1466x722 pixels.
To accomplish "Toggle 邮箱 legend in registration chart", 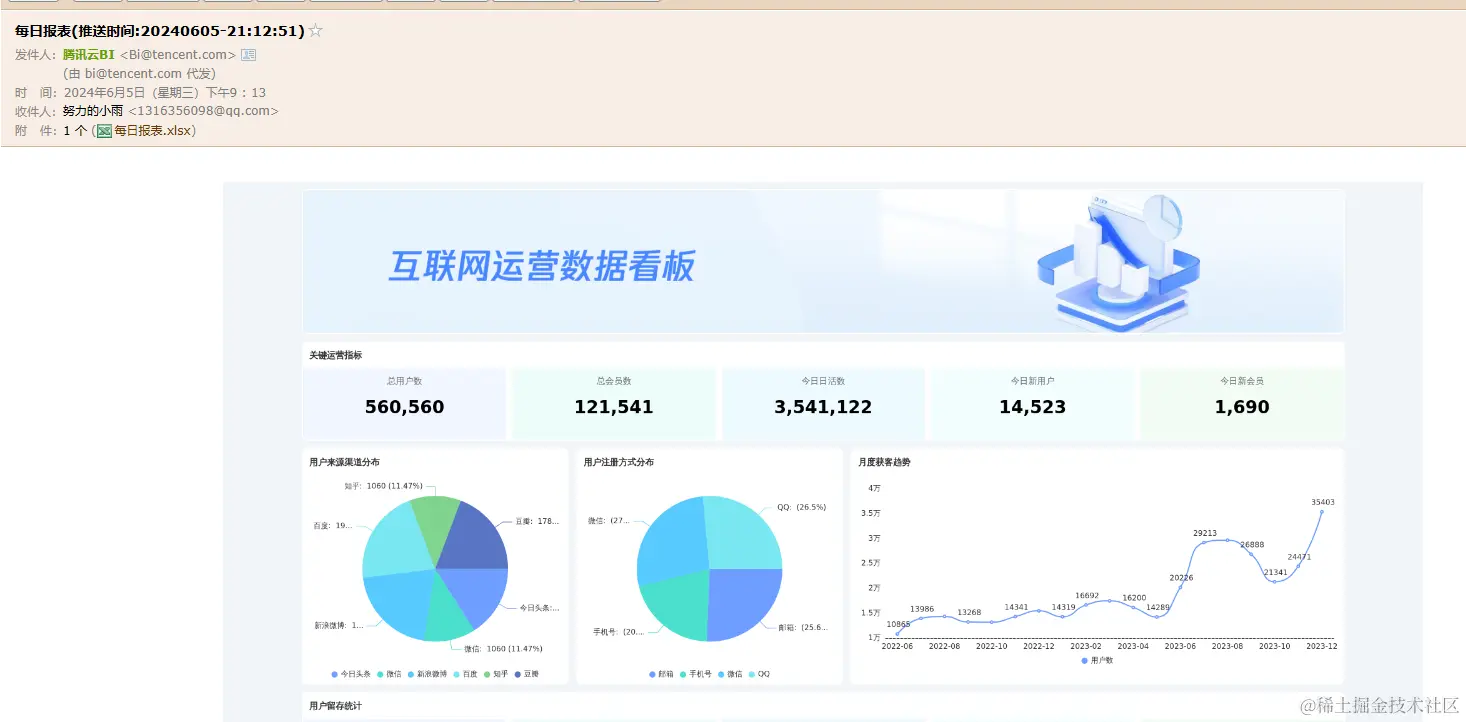I will pyautogui.click(x=661, y=674).
